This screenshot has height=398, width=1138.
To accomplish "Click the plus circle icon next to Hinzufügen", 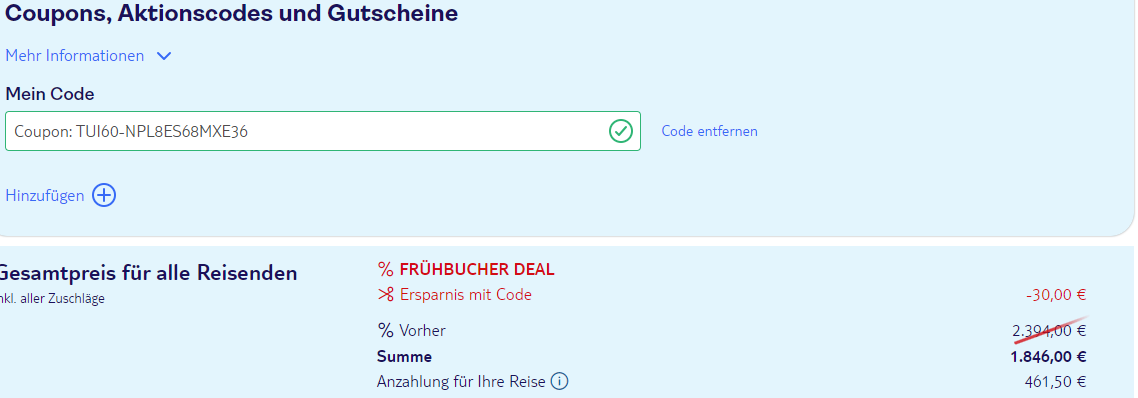I will [104, 195].
